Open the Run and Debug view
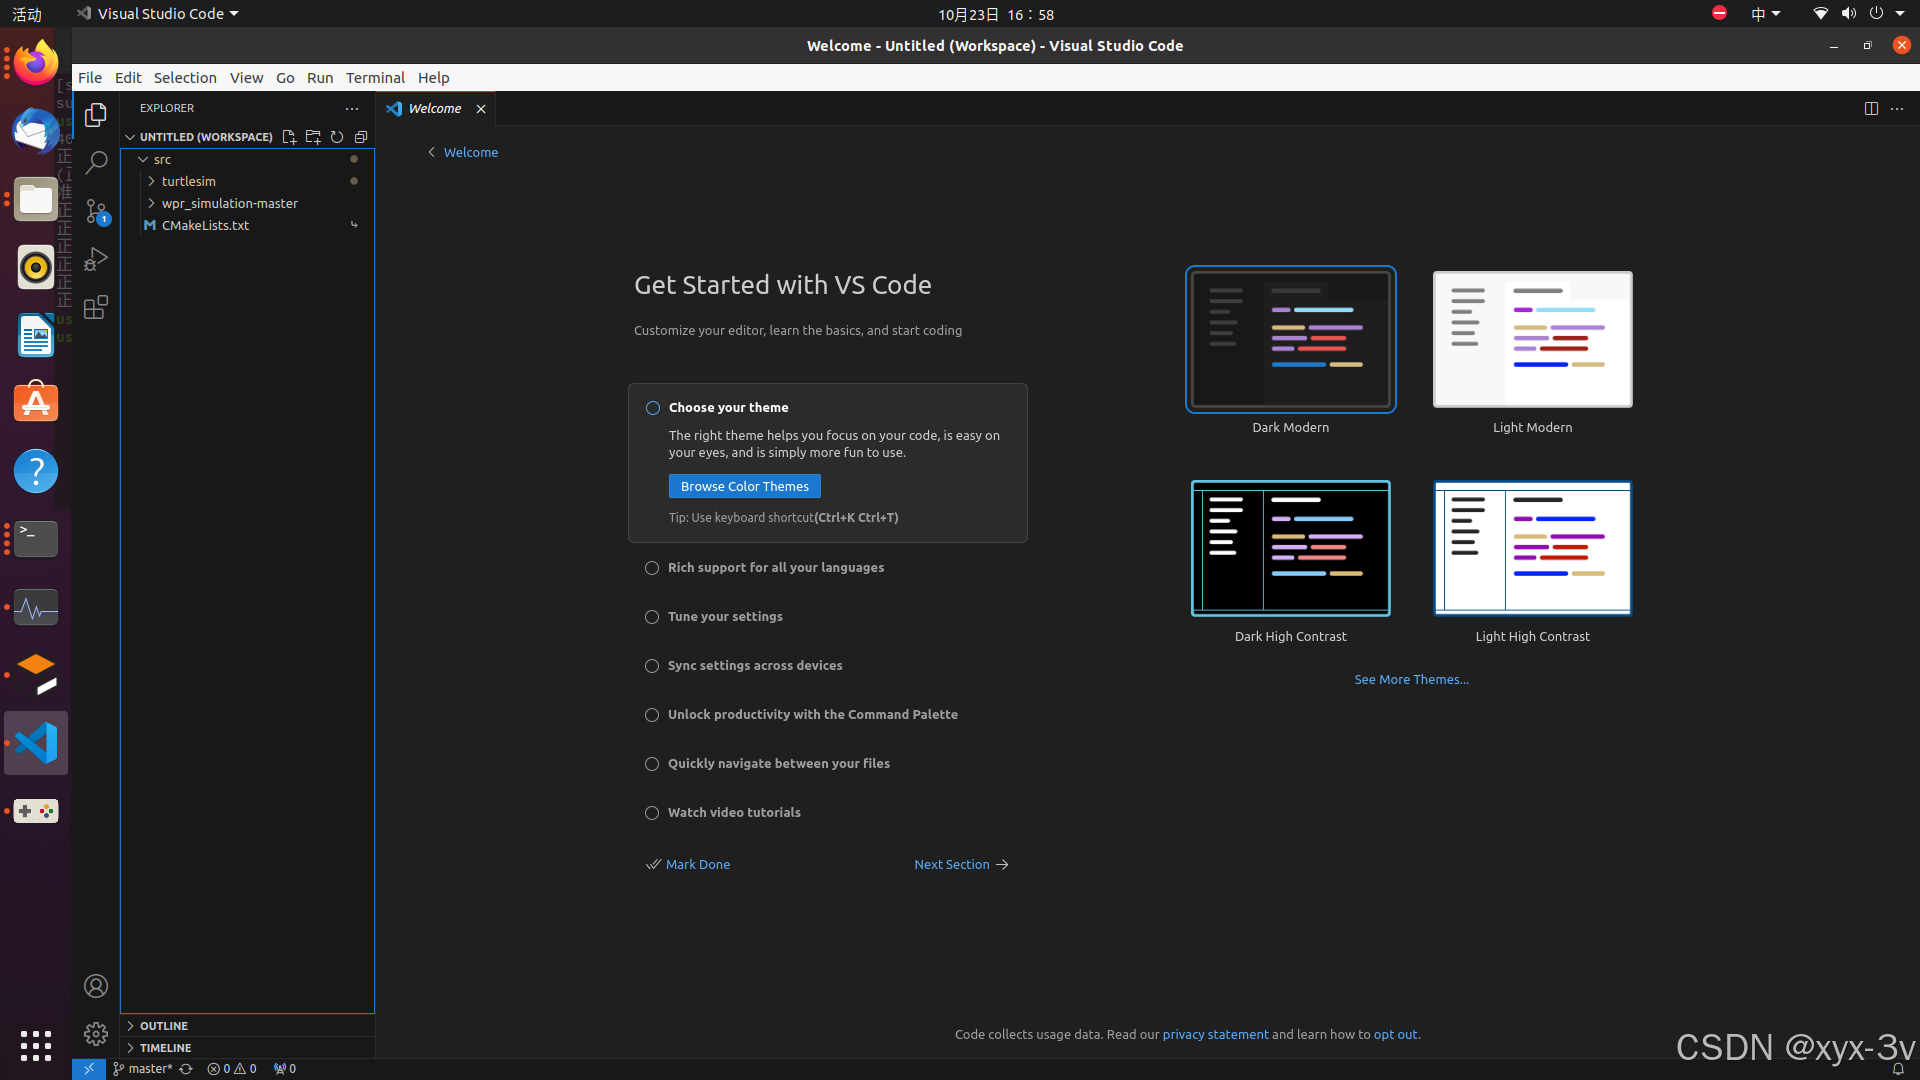This screenshot has height=1080, width=1920. [x=96, y=259]
